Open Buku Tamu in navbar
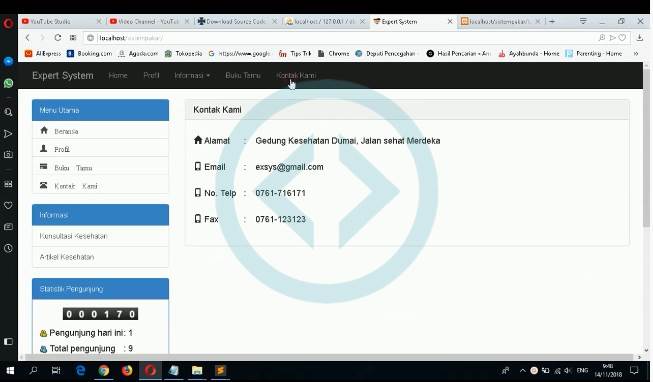 (243, 75)
